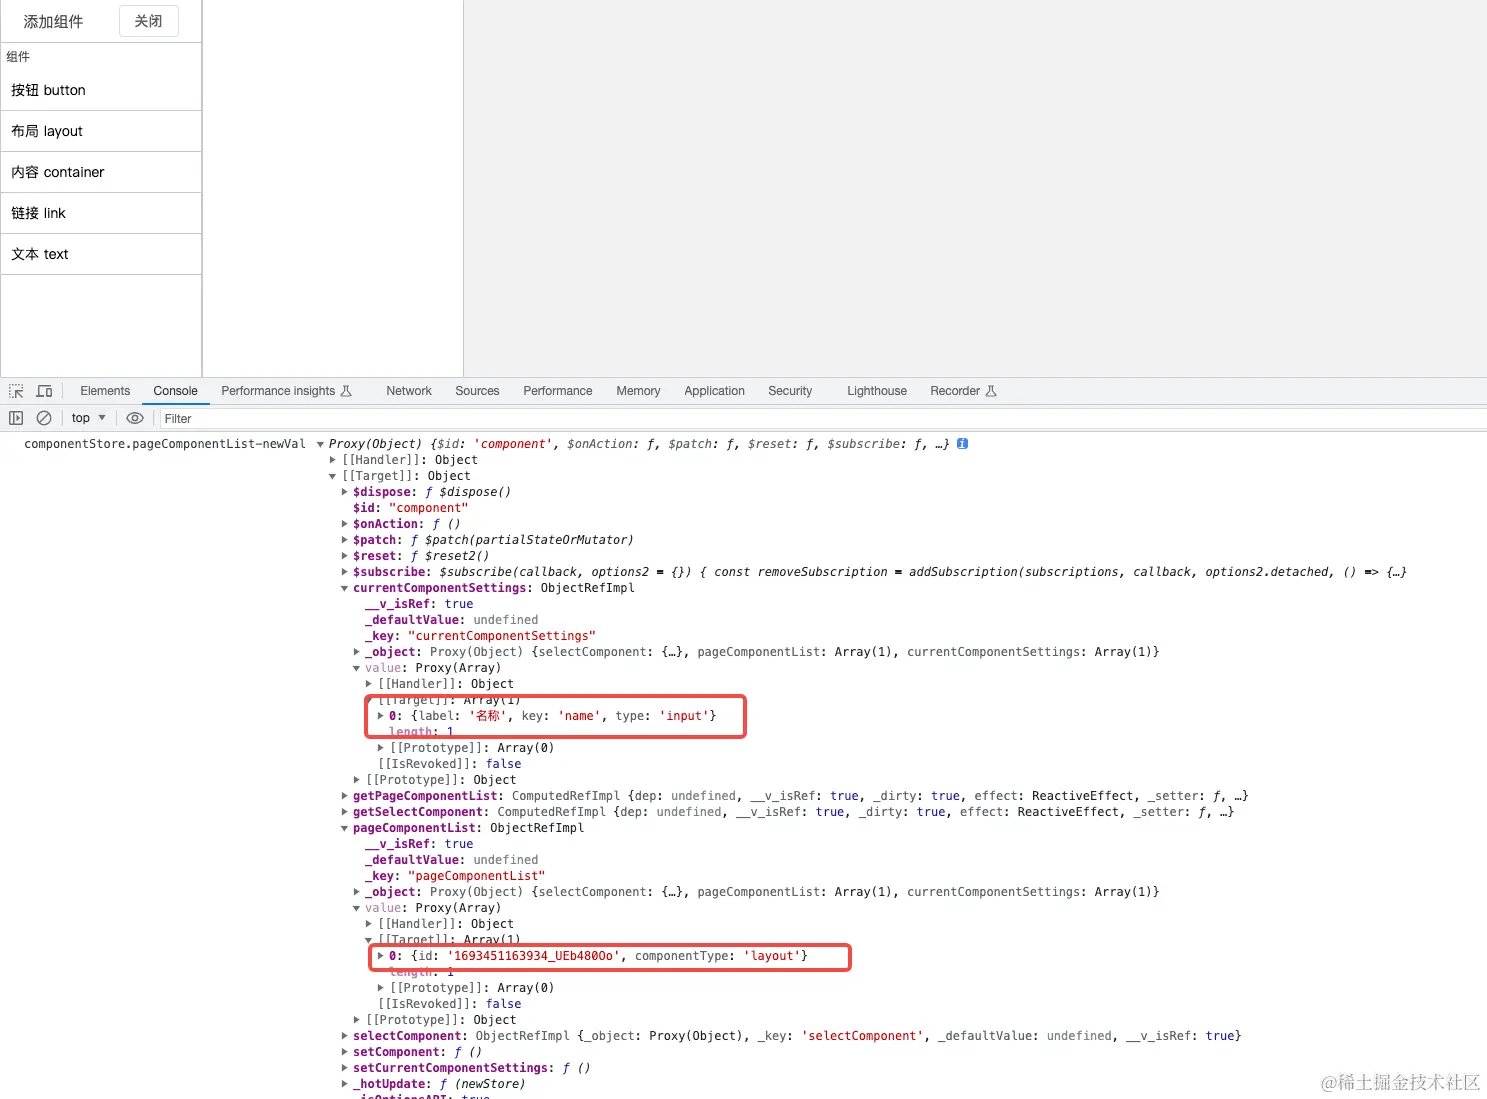Open the Security tab
The height and width of the screenshot is (1099, 1487).
pyautogui.click(x=790, y=391)
